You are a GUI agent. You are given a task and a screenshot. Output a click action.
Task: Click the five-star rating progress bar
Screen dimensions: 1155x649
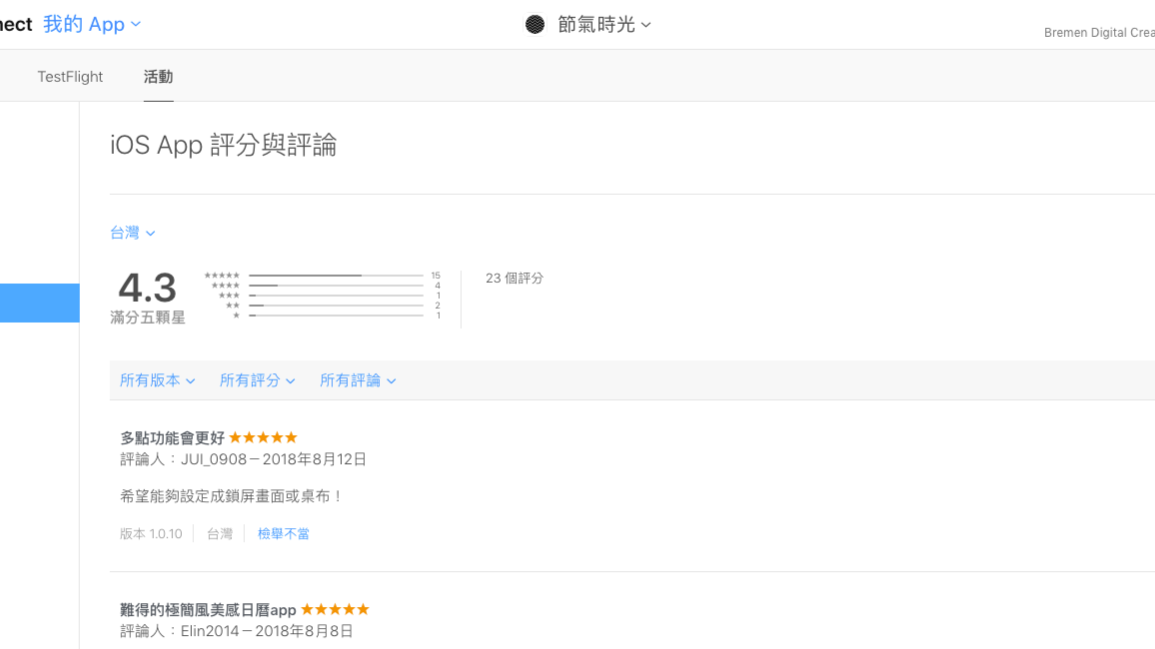336,275
